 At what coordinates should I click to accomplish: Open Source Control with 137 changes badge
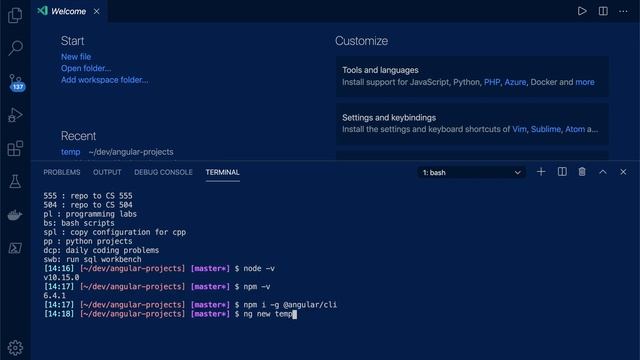click(x=16, y=82)
